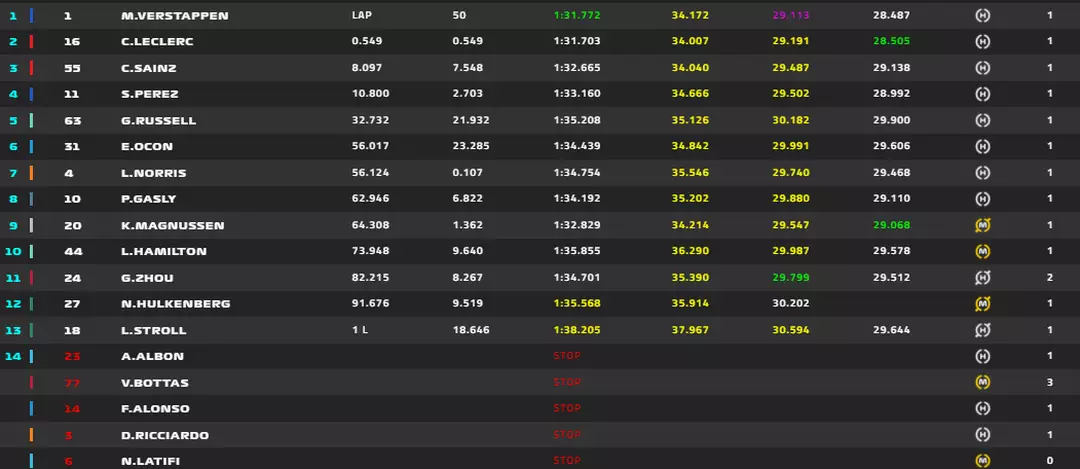Click Zhou's hard tyre icon
This screenshot has width=1080, height=469.
point(983,278)
